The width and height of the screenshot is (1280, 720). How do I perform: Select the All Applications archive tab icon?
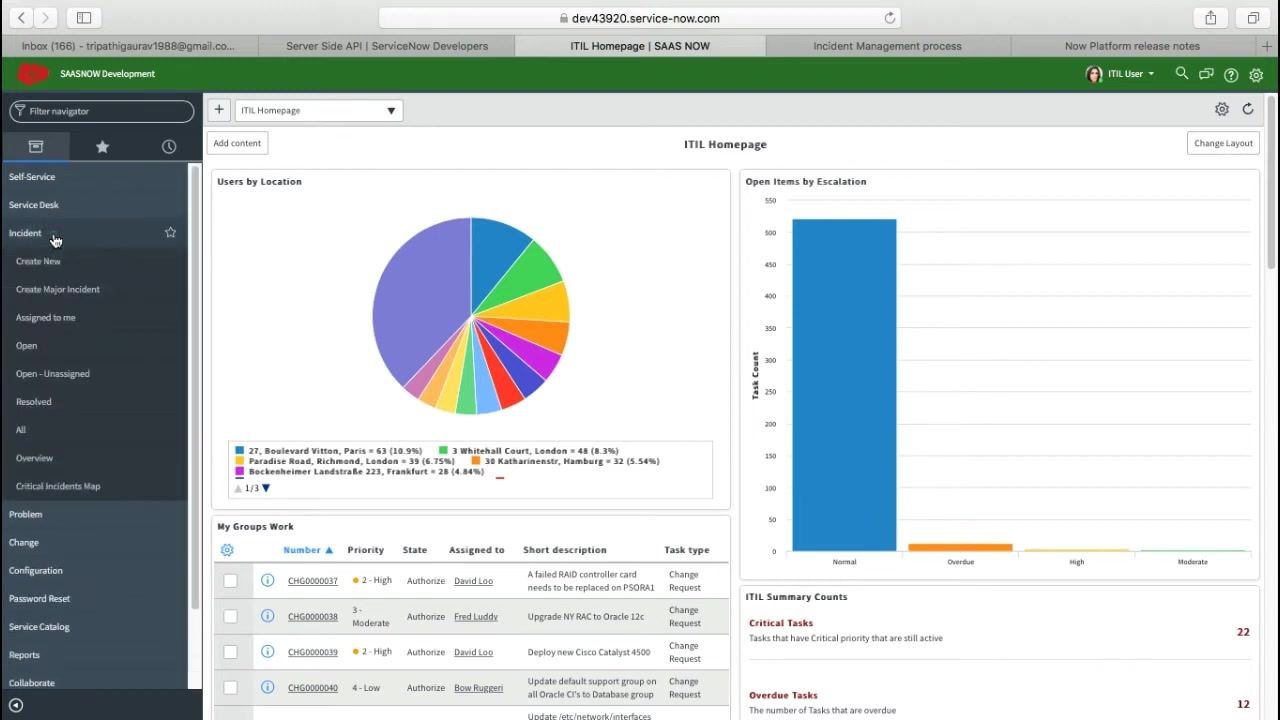tap(36, 147)
